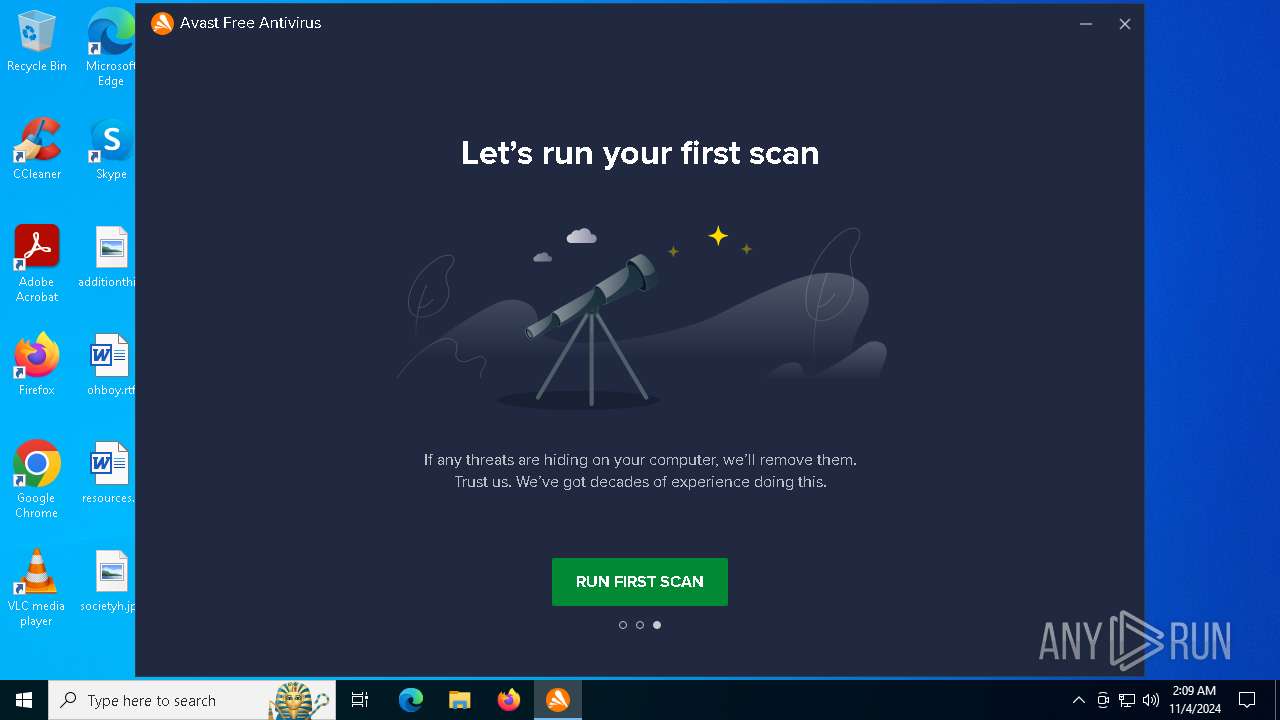Image resolution: width=1280 pixels, height=720 pixels.
Task: Click the Meet Now tray icon
Action: pos(1103,700)
